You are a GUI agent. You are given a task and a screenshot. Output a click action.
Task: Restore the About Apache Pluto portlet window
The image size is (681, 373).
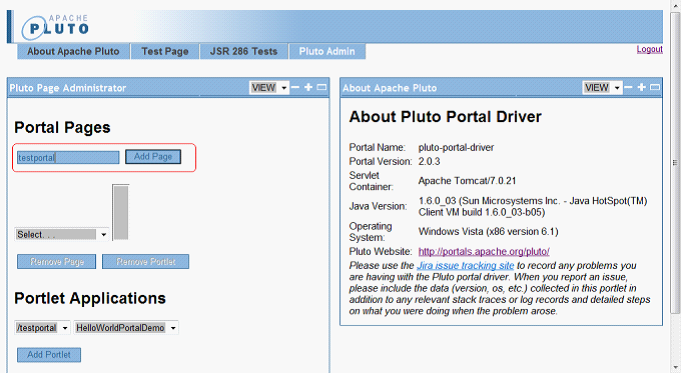655,87
